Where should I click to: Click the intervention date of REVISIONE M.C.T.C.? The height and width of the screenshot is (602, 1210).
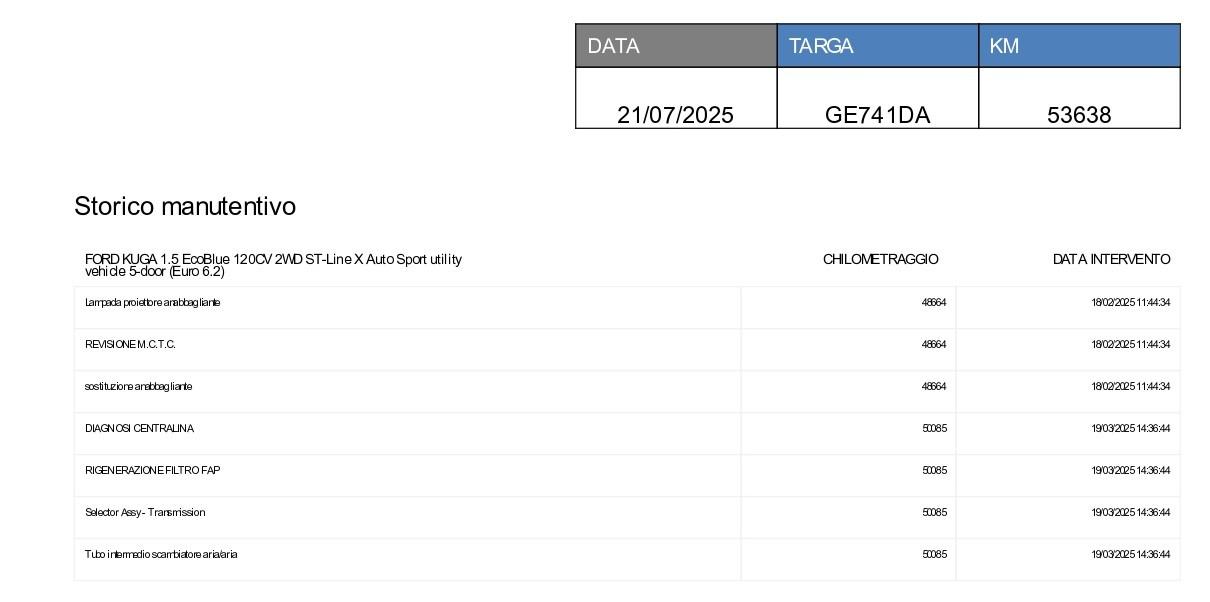(1130, 344)
